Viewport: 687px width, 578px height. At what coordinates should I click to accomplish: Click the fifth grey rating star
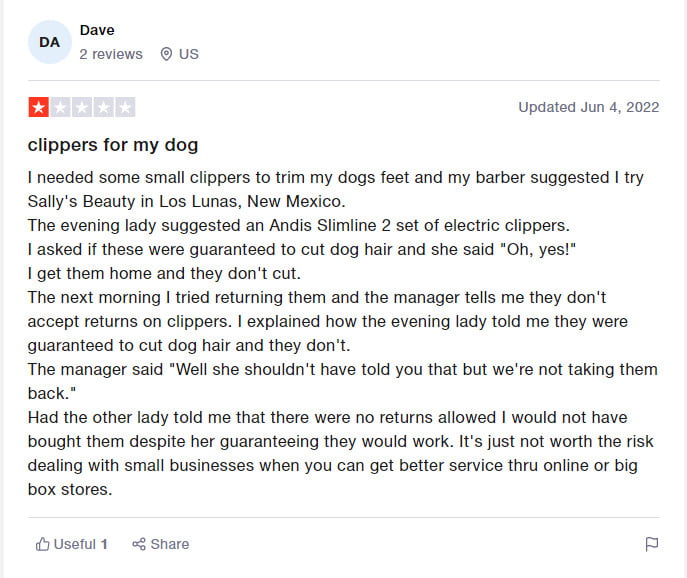125,107
